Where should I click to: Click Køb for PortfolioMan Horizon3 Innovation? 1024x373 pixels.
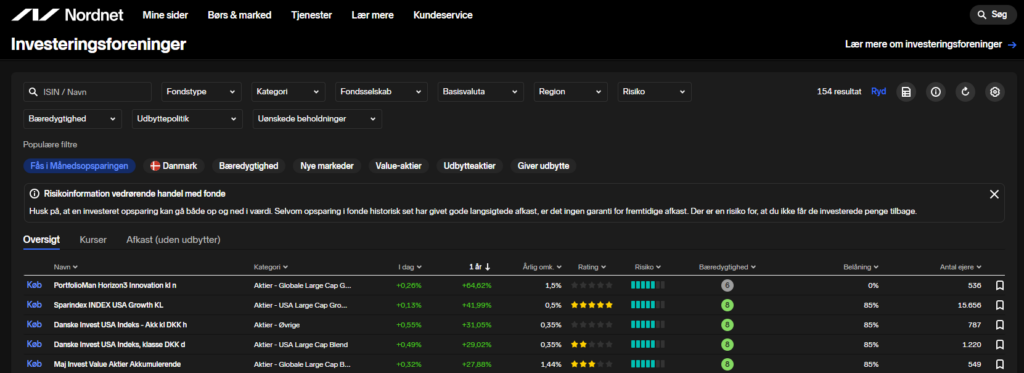tap(34, 285)
